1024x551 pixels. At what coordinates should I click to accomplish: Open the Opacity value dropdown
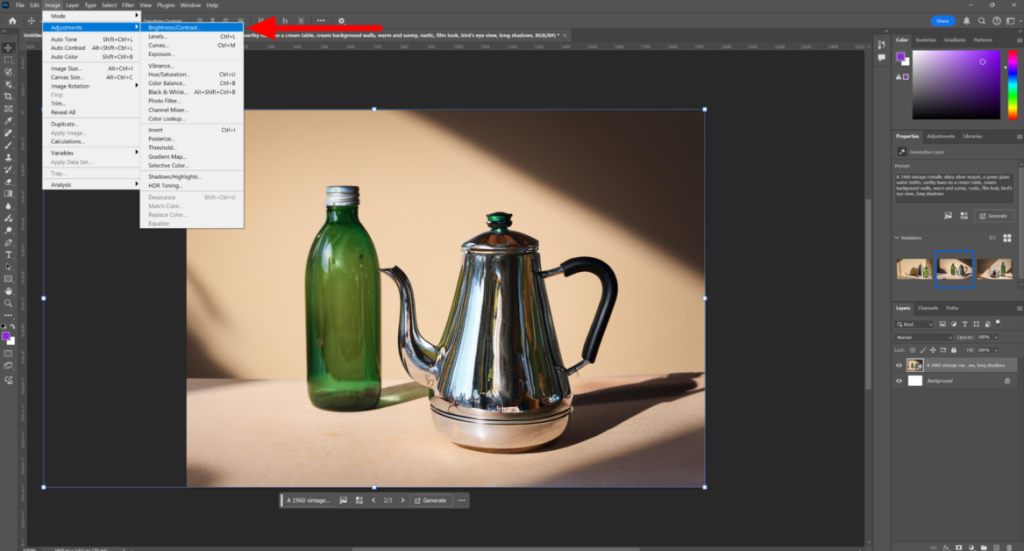tap(997, 338)
